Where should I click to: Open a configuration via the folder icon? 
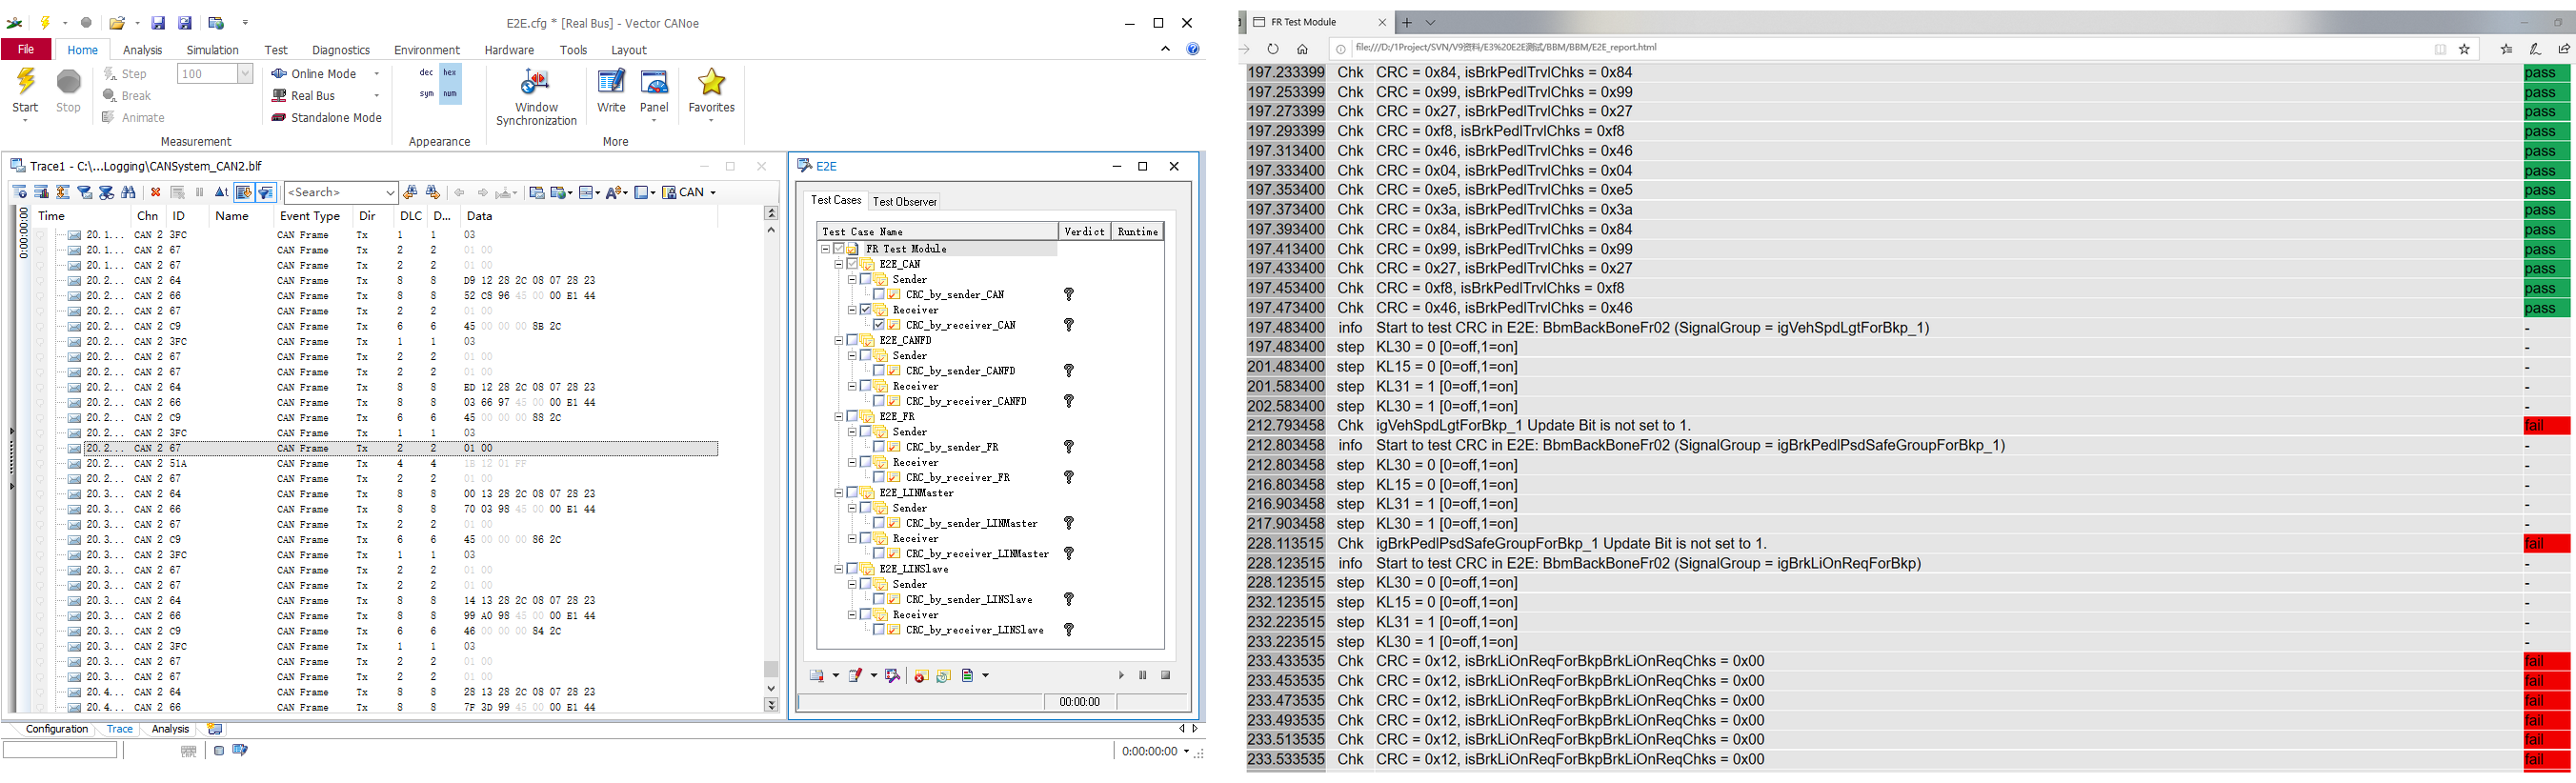pos(117,23)
